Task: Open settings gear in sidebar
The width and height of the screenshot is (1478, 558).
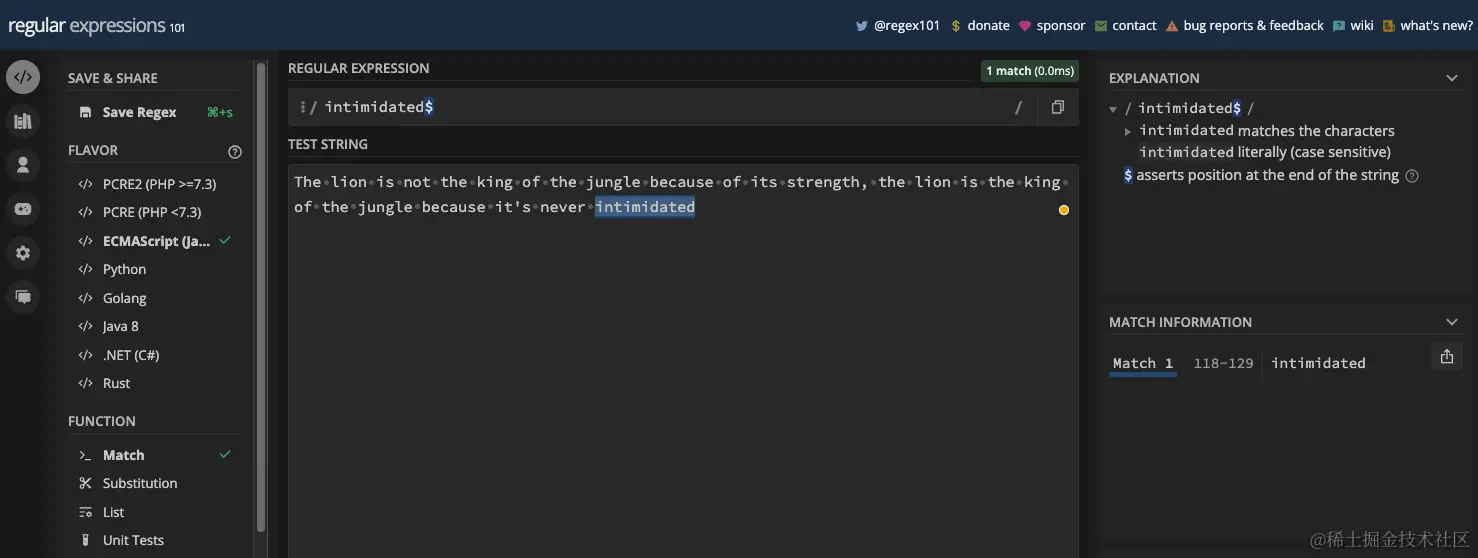Action: coord(23,253)
